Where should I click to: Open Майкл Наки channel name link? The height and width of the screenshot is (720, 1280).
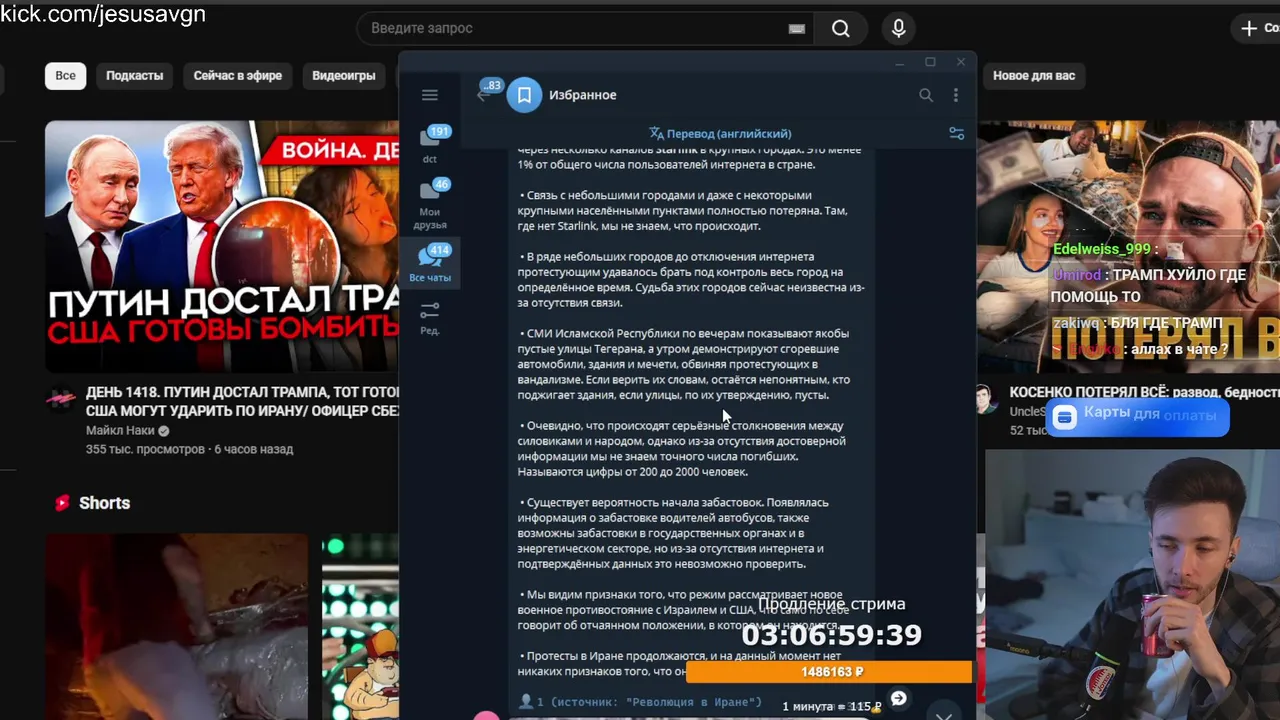click(x=120, y=431)
